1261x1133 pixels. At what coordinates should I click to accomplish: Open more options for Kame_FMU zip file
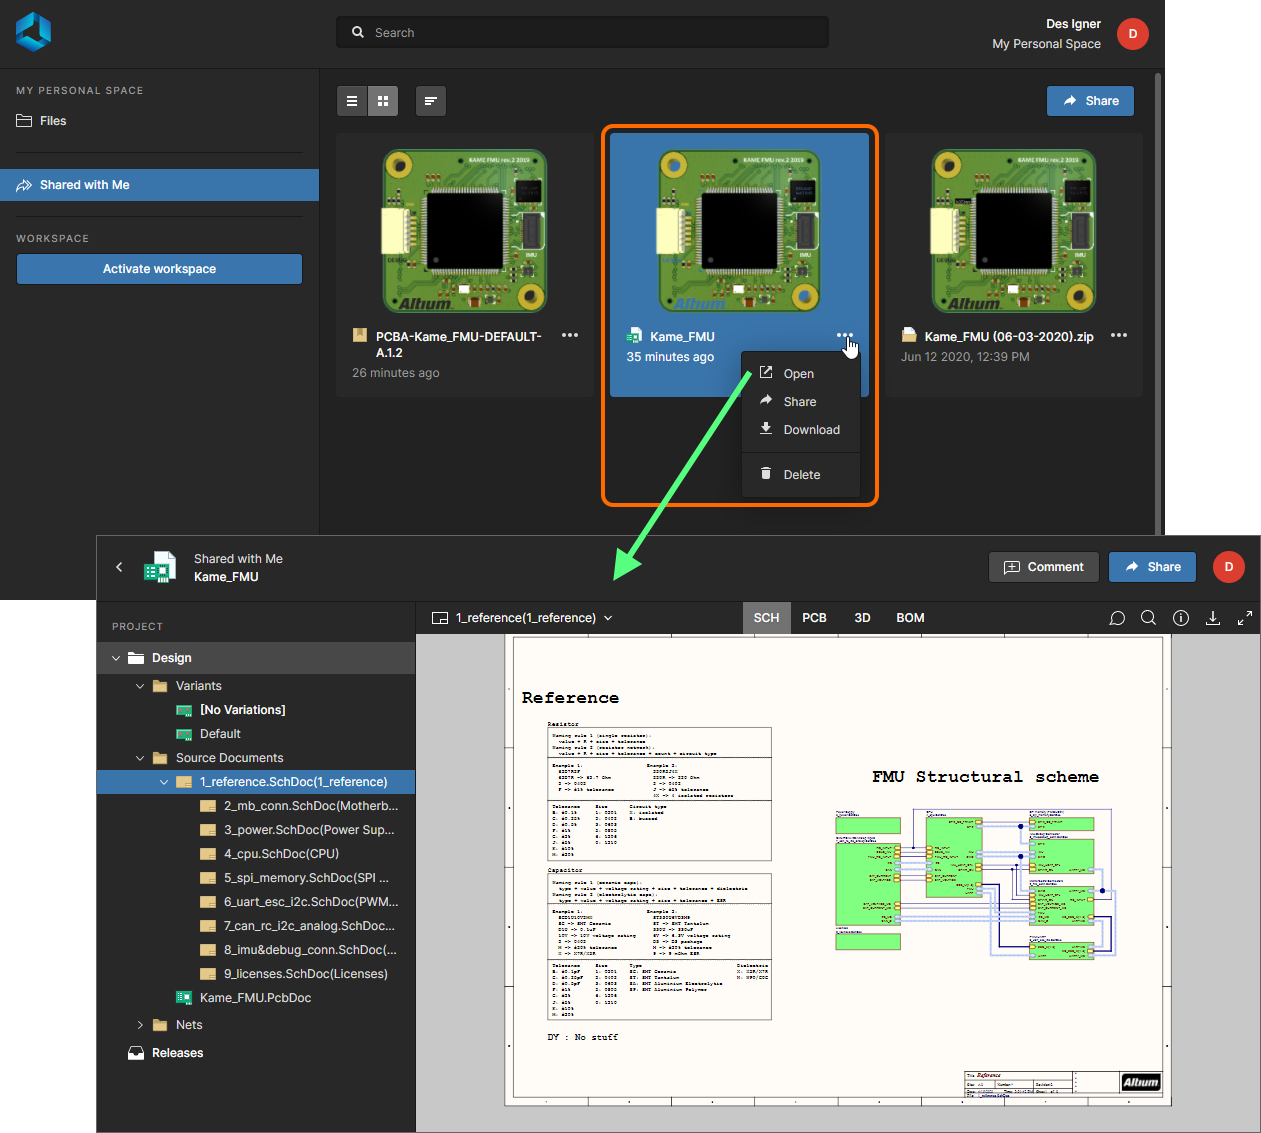pos(1119,336)
